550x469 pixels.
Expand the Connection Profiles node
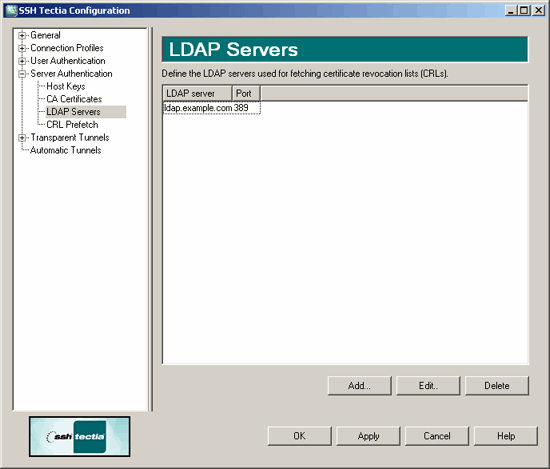coord(22,48)
